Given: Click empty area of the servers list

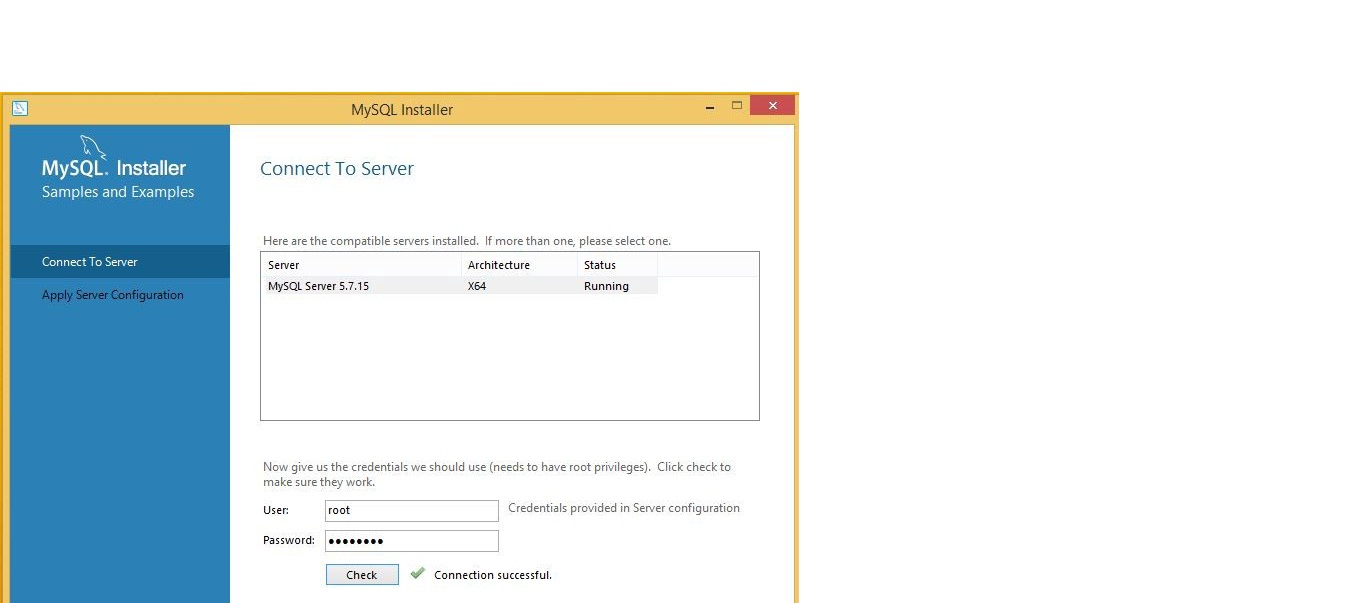Looking at the screenshot, I should pos(509,360).
